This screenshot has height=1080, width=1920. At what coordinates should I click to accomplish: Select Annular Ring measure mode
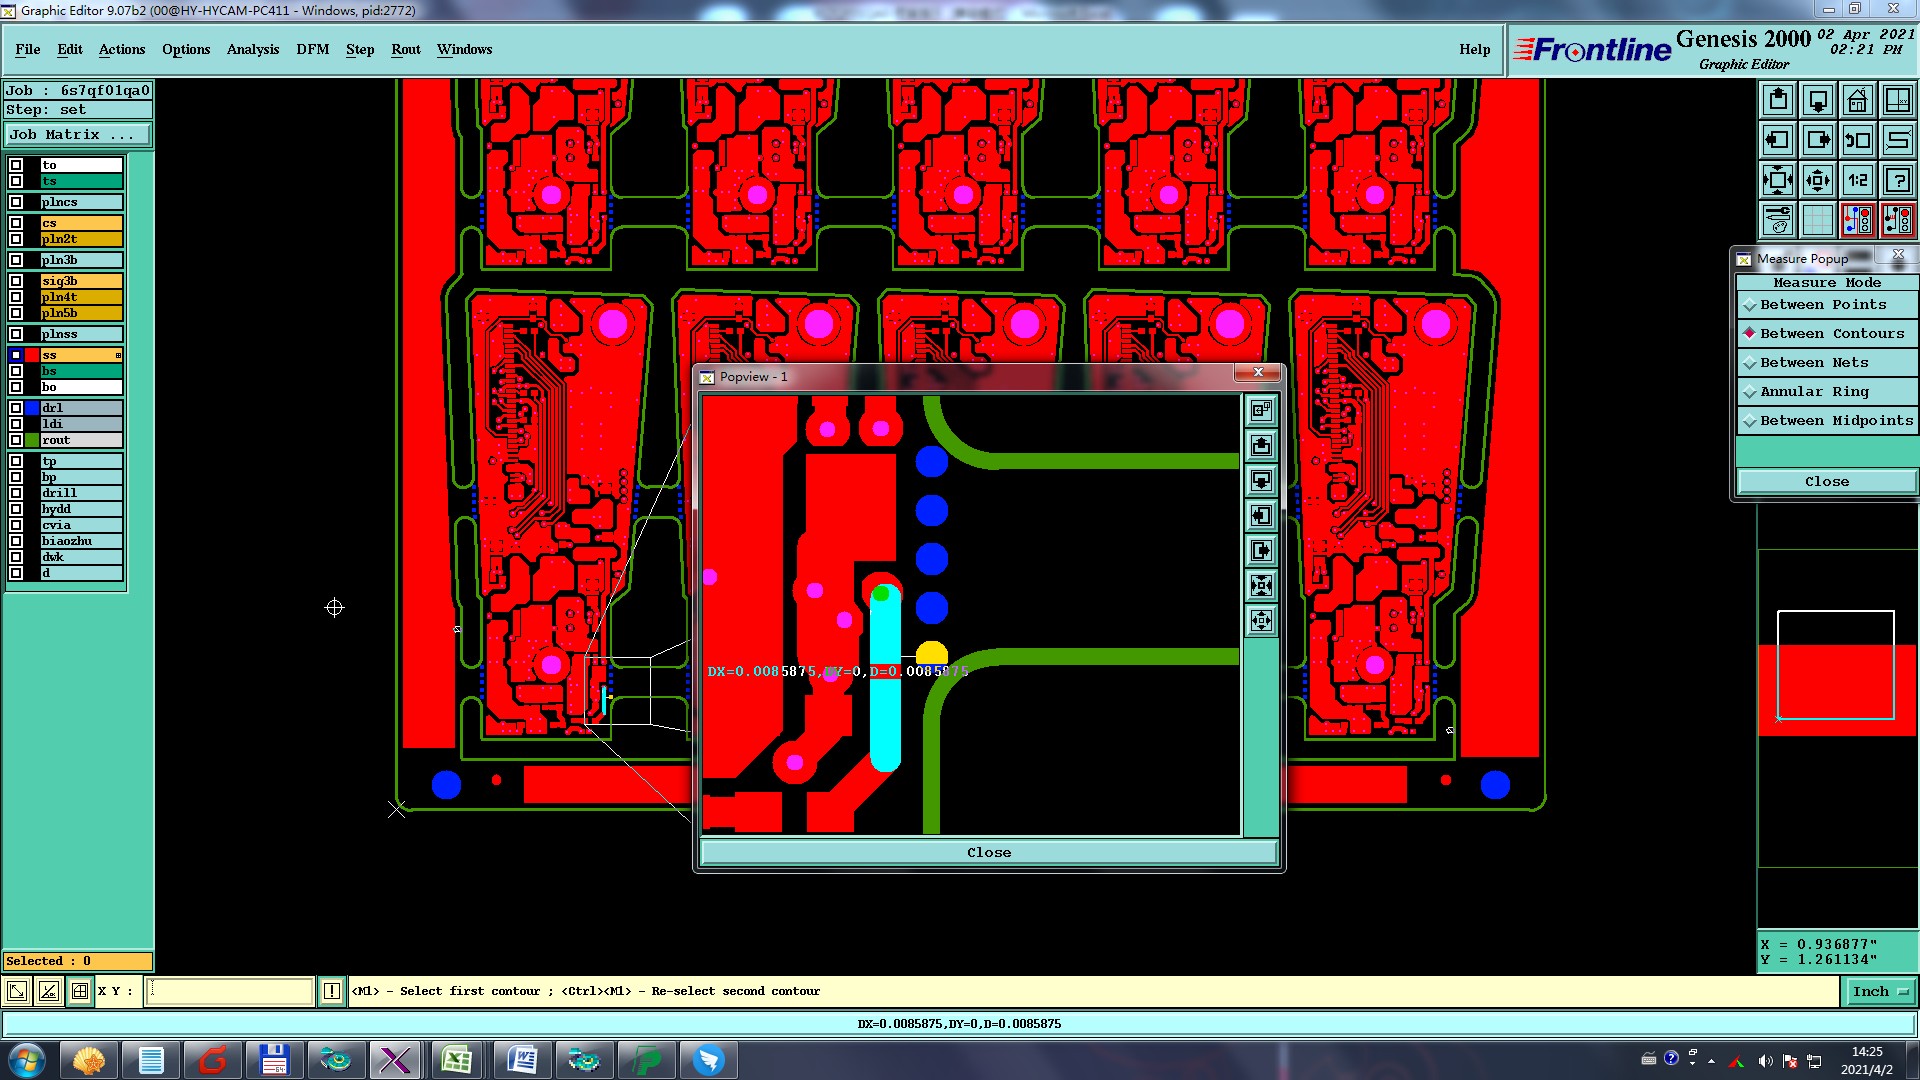point(1814,392)
